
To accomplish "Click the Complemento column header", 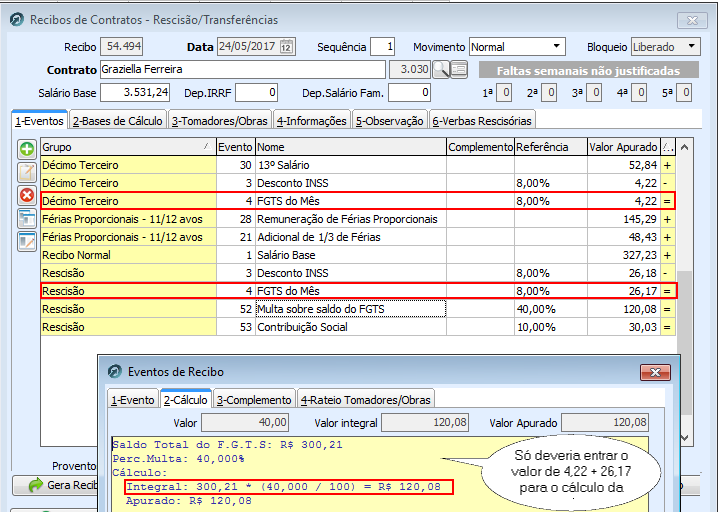I will 480,147.
